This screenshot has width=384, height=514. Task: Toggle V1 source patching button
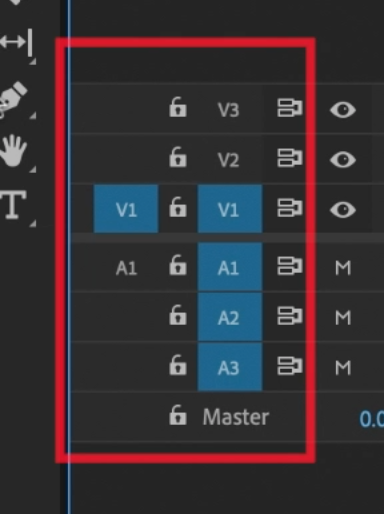tap(126, 209)
